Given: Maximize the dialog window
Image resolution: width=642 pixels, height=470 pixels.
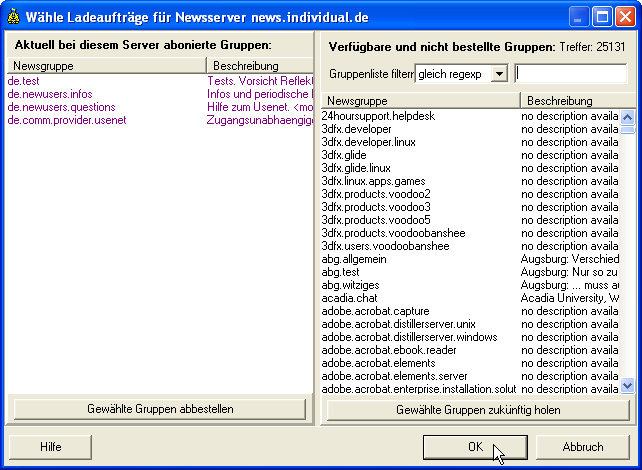Looking at the screenshot, I should [x=605, y=17].
